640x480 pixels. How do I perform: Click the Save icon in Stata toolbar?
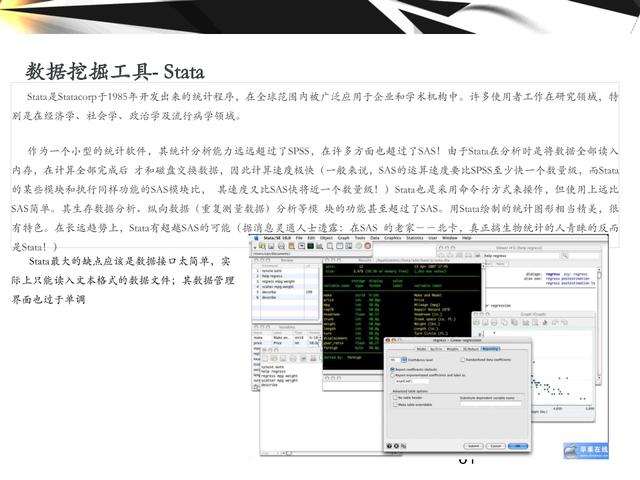[271, 246]
